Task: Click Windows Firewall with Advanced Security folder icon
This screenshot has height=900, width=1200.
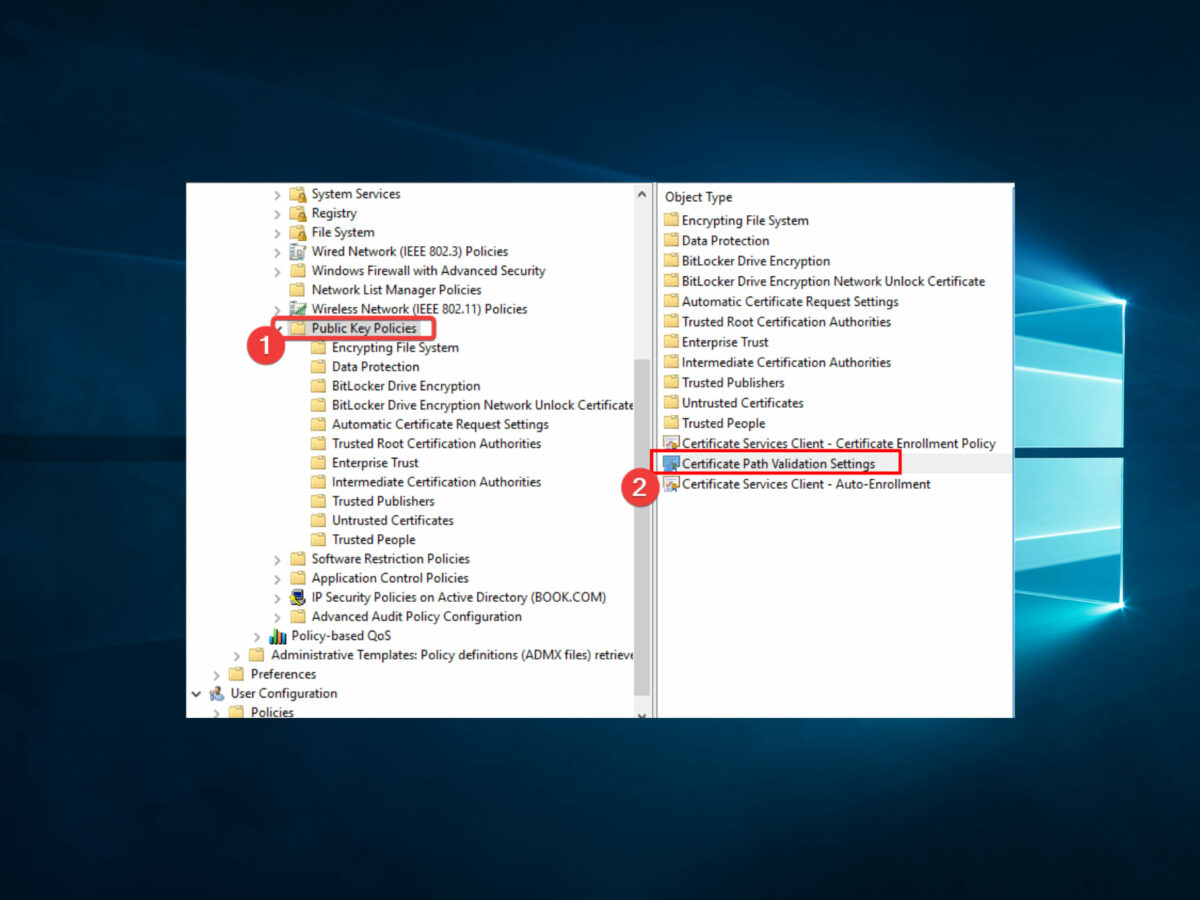Action: coord(297,271)
